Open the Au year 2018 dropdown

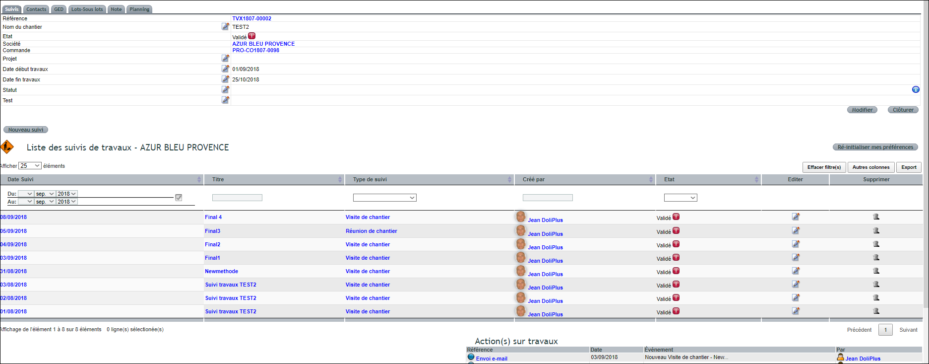[67, 202]
